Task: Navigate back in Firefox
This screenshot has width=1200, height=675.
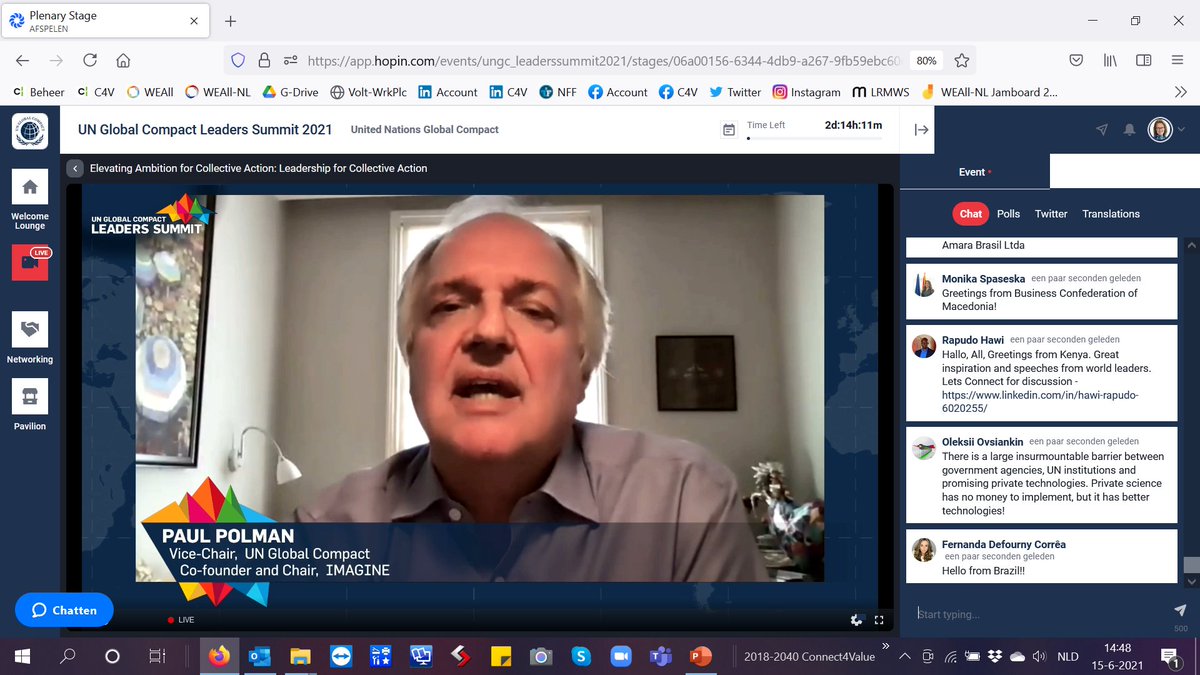Action: 22,60
